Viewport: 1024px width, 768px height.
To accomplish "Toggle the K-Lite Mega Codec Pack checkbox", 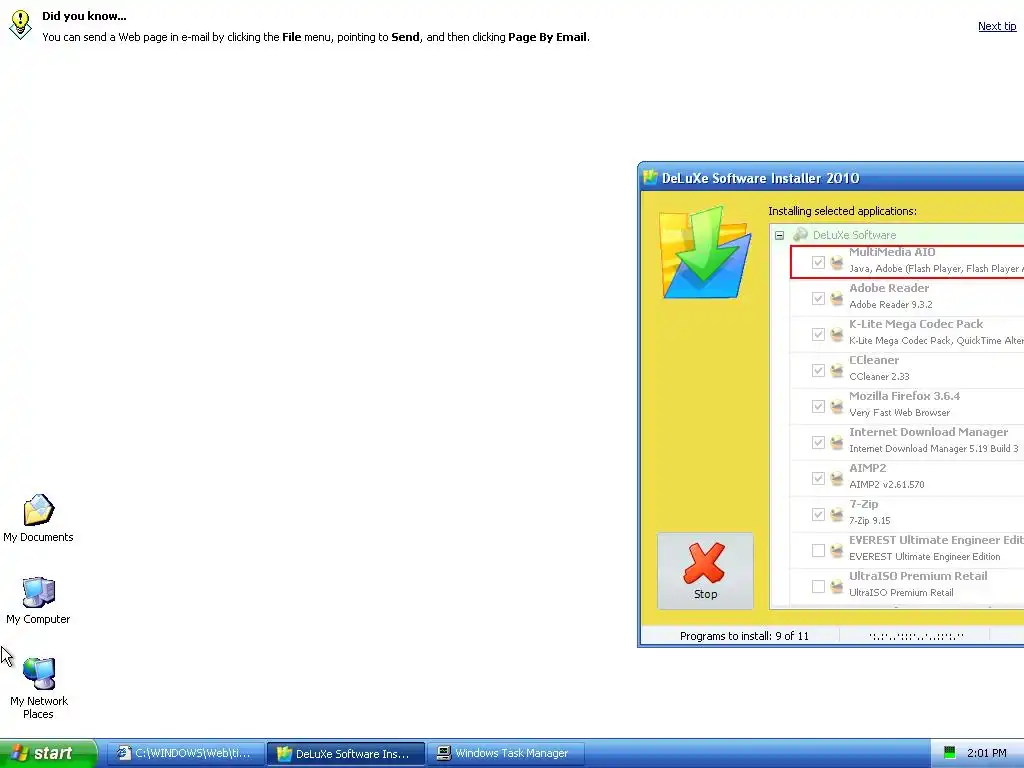I will [818, 334].
